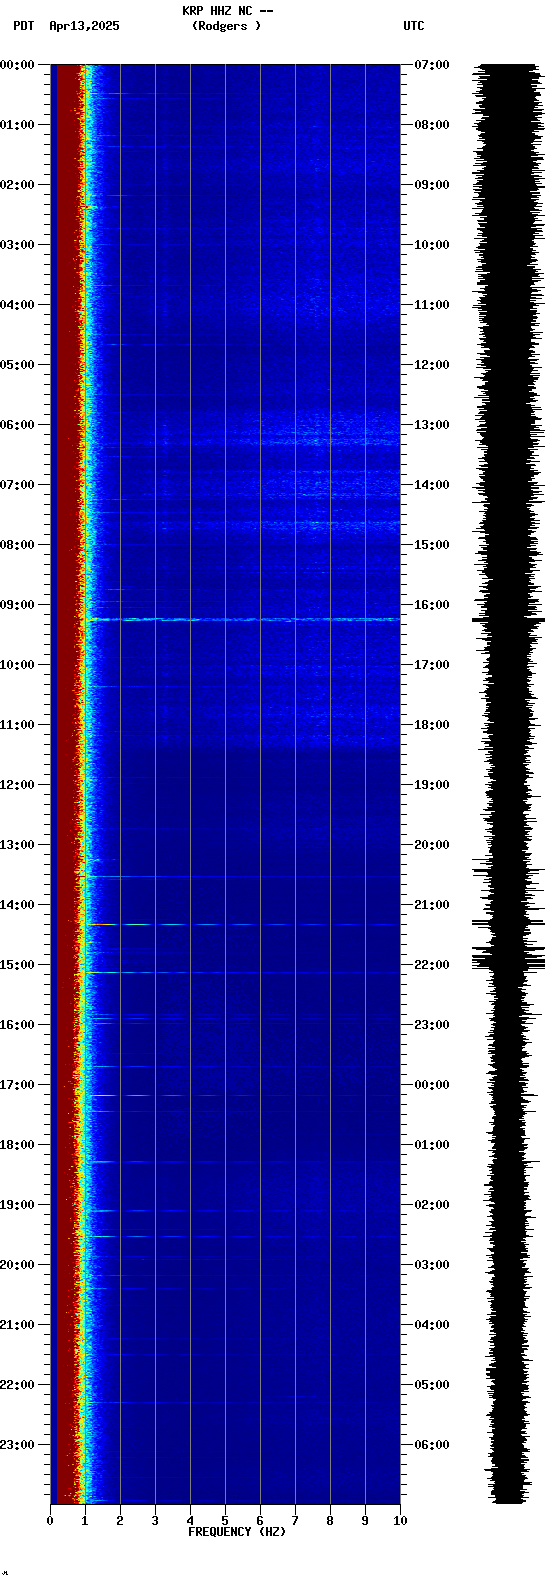Click the '7' tick on frequency axis
The width and height of the screenshot is (552, 1584).
(295, 1521)
